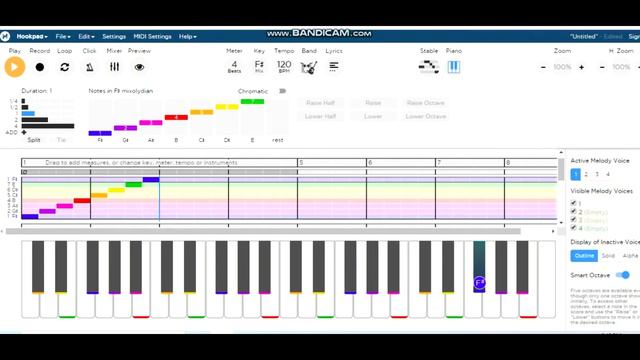Click the Raise Half button
This screenshot has height=360, width=640.
[320, 103]
